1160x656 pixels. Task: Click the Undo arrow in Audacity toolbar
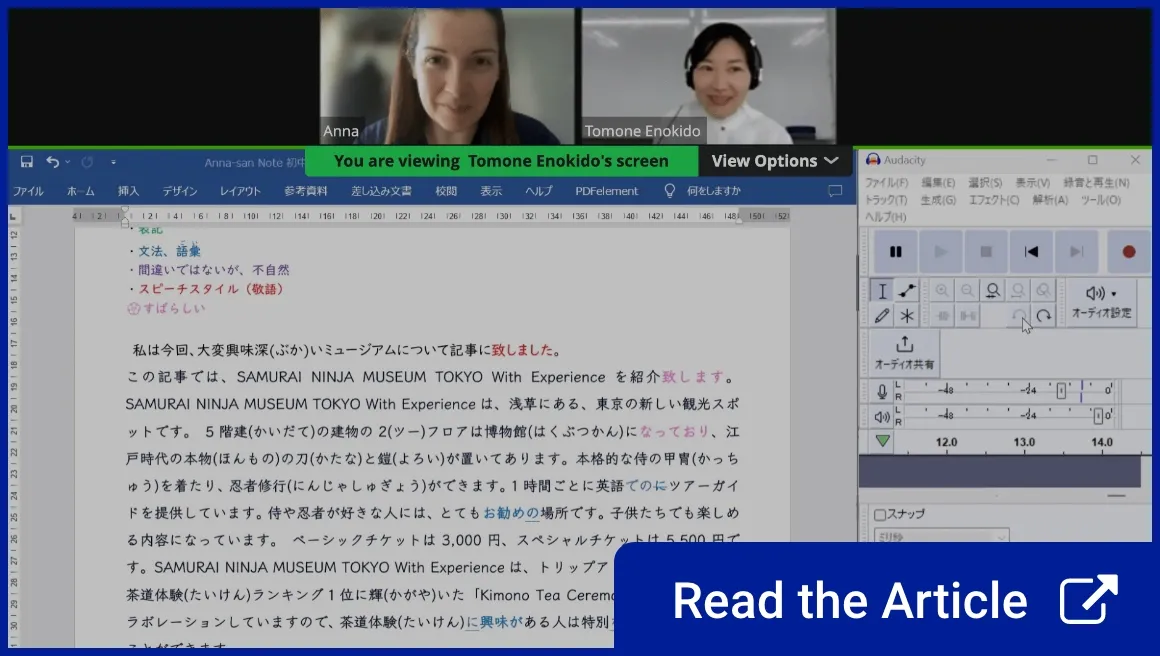coord(1019,316)
